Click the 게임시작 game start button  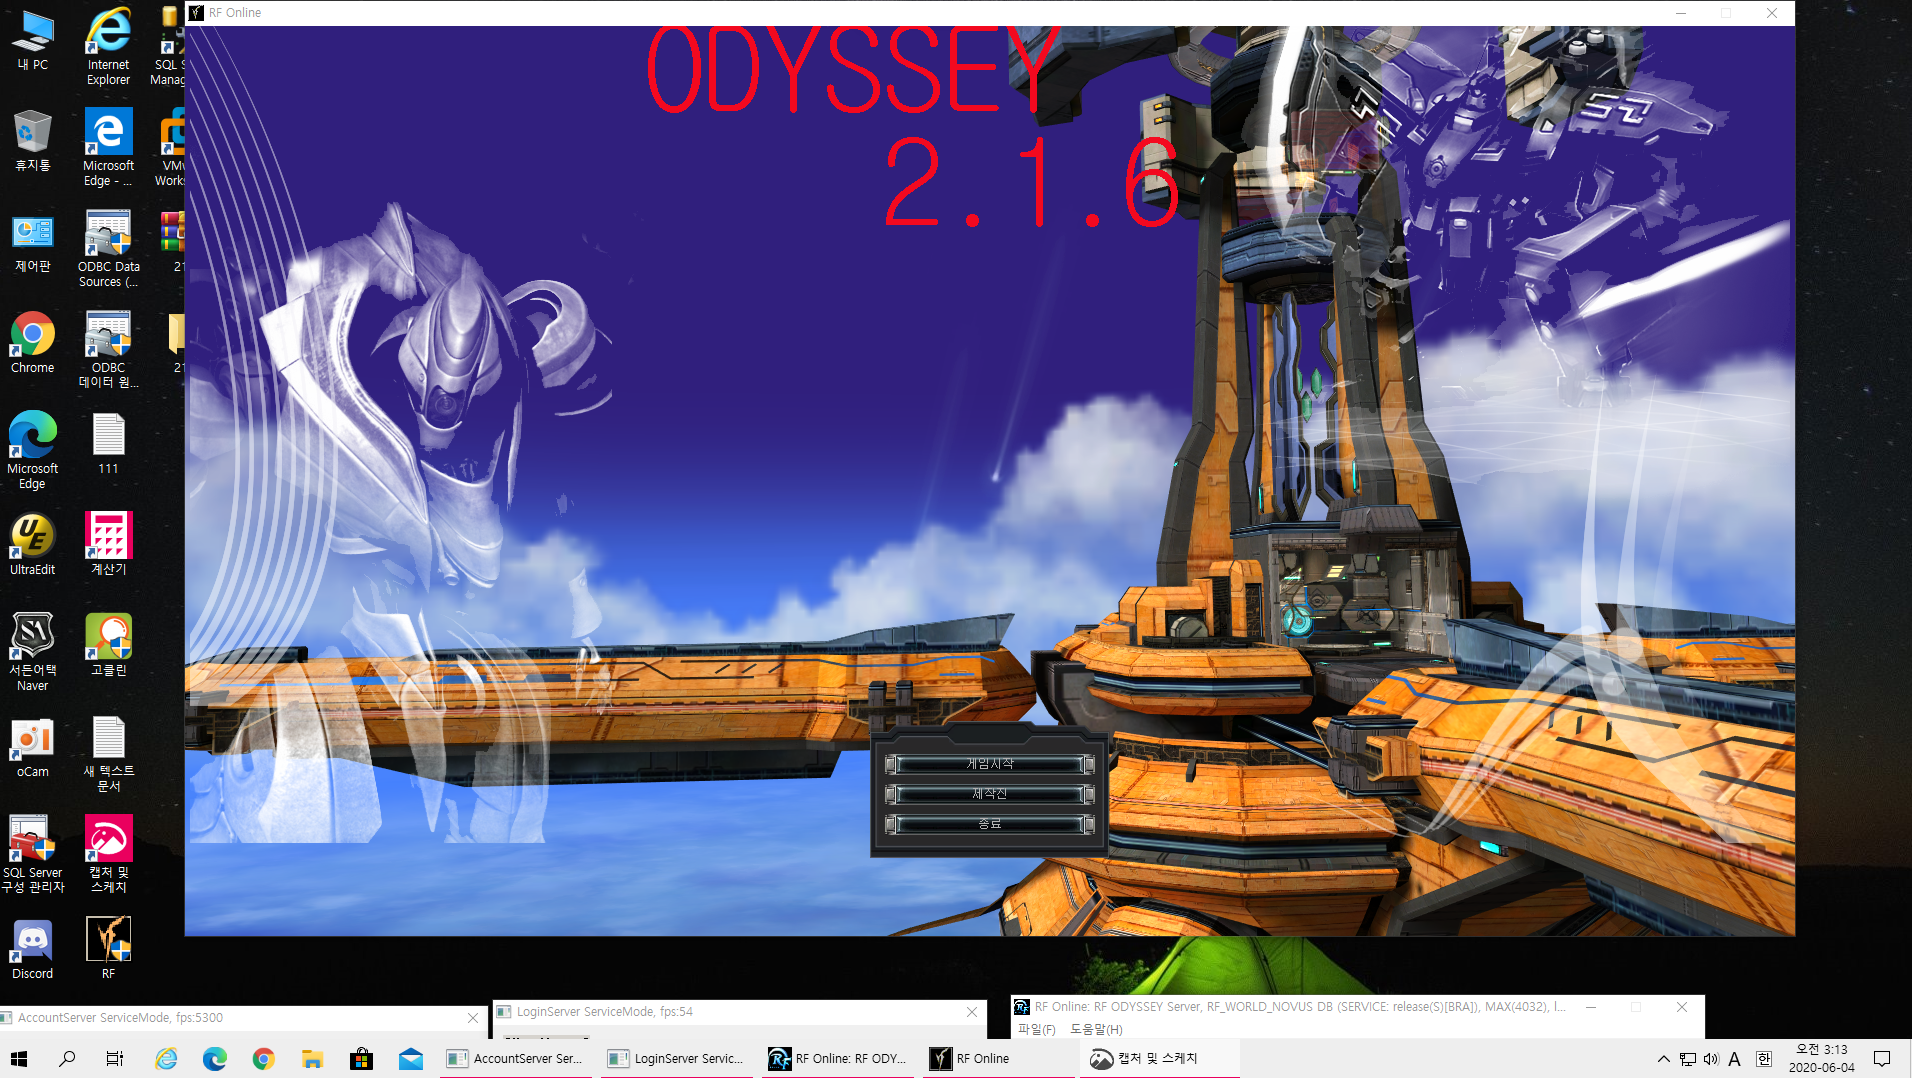(989, 764)
